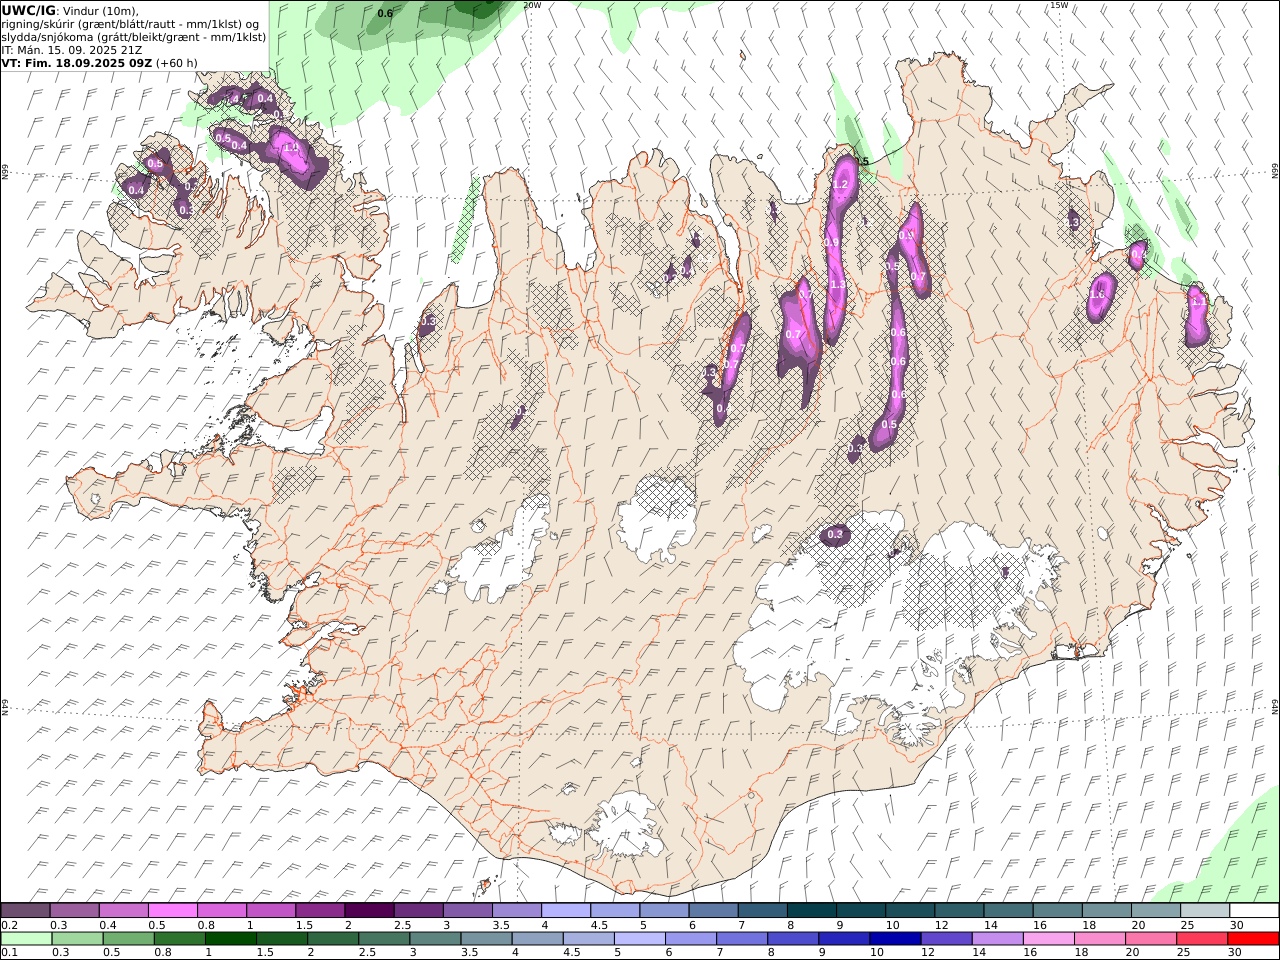
Task: Click the deep blue 10 swatch in lower legend
Action: 894,938
